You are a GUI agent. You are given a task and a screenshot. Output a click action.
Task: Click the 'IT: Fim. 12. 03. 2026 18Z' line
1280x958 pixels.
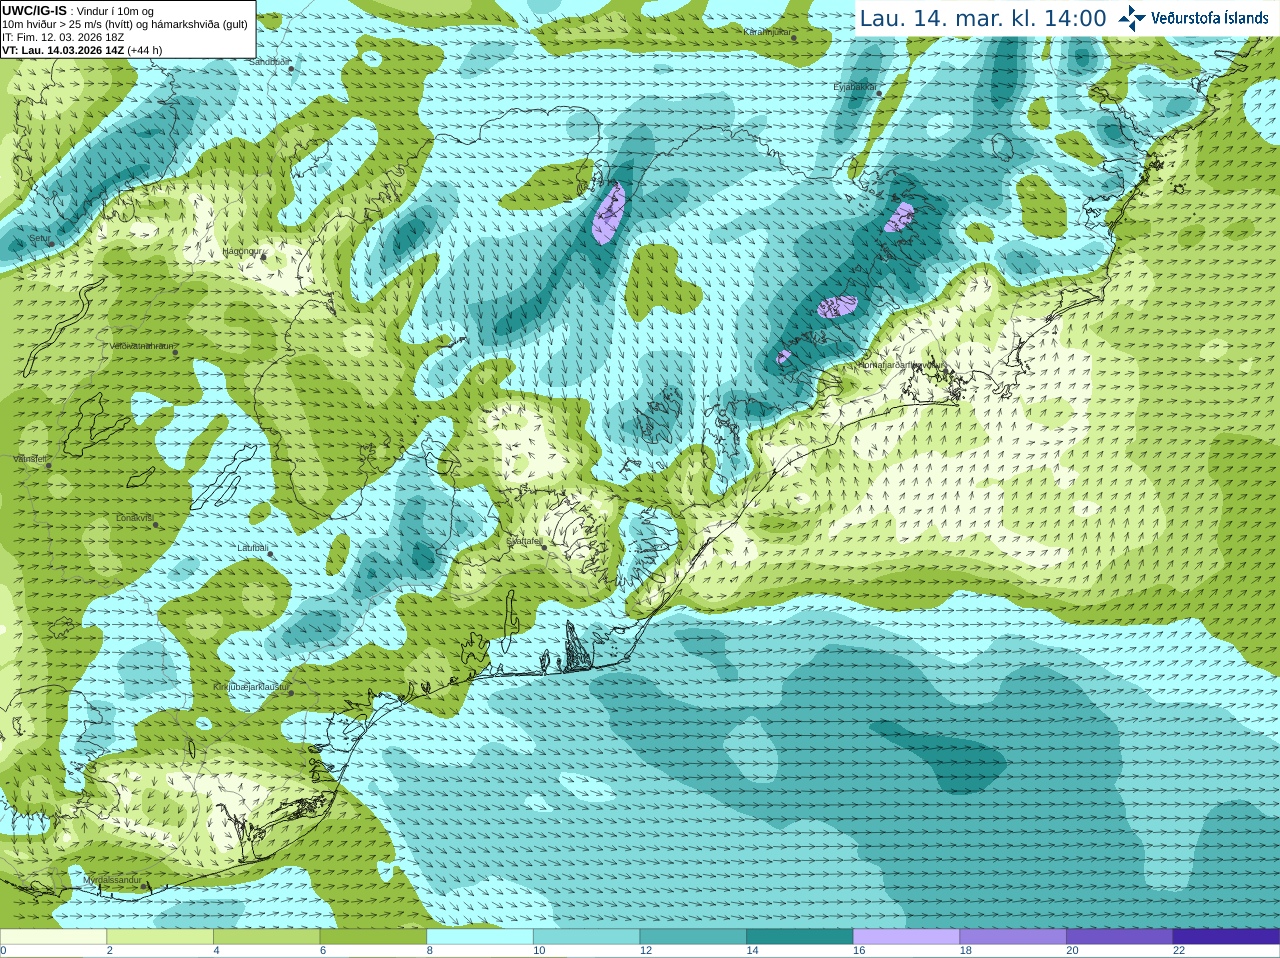pyautogui.click(x=63, y=37)
